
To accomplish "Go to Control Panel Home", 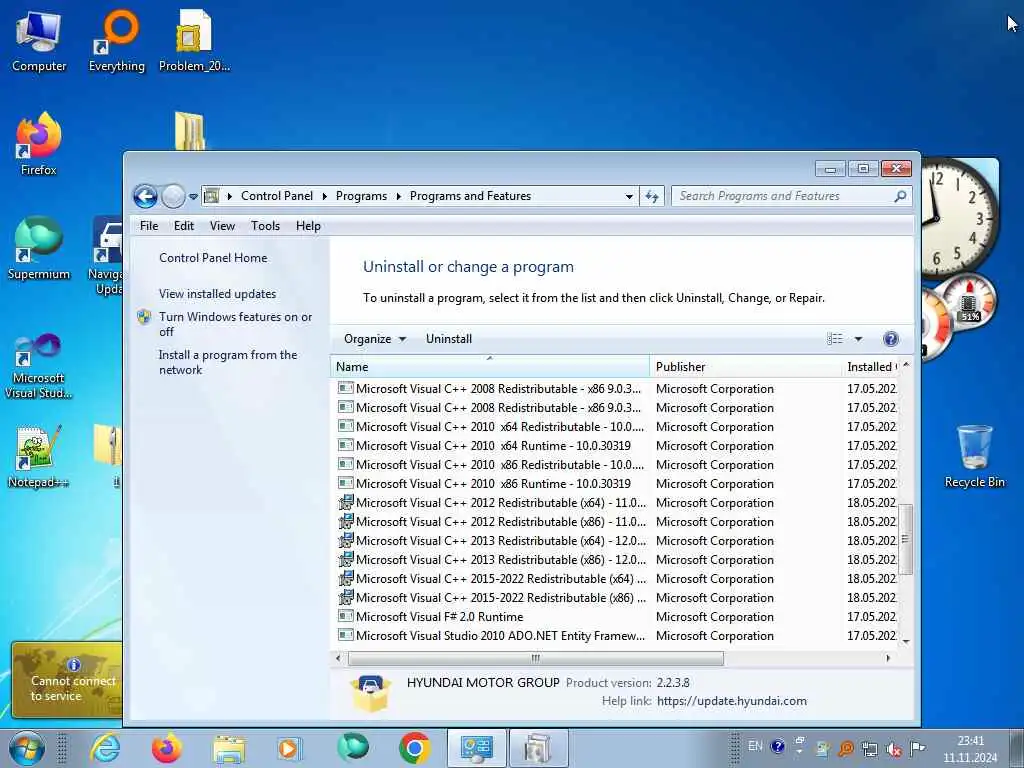I will pos(213,258).
